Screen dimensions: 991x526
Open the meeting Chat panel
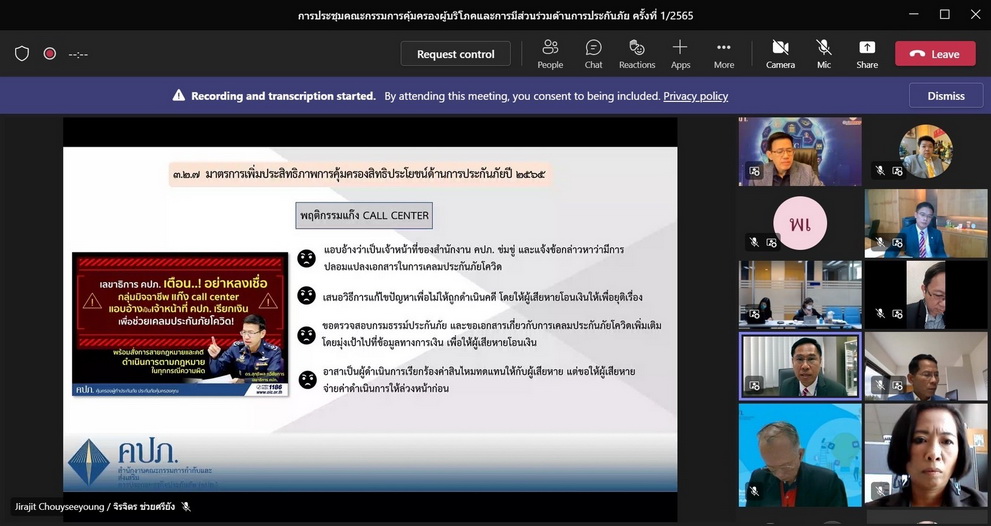[593, 53]
